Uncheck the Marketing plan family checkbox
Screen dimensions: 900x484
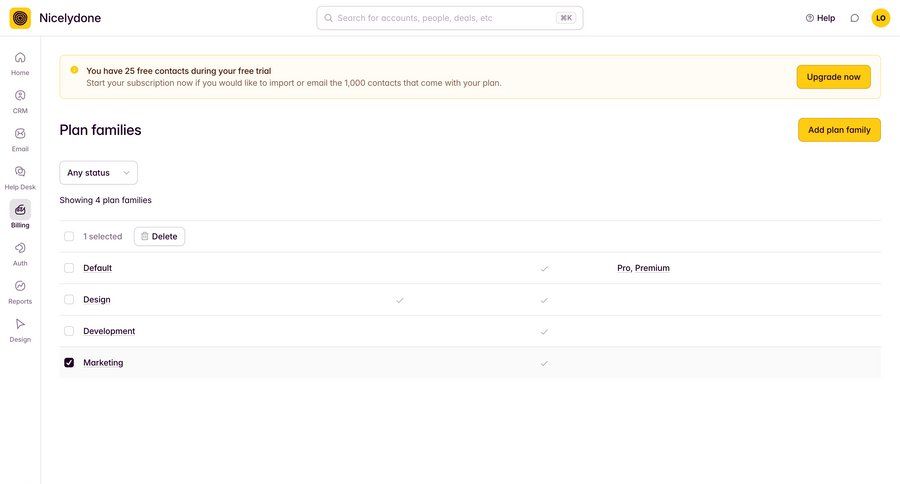(69, 363)
